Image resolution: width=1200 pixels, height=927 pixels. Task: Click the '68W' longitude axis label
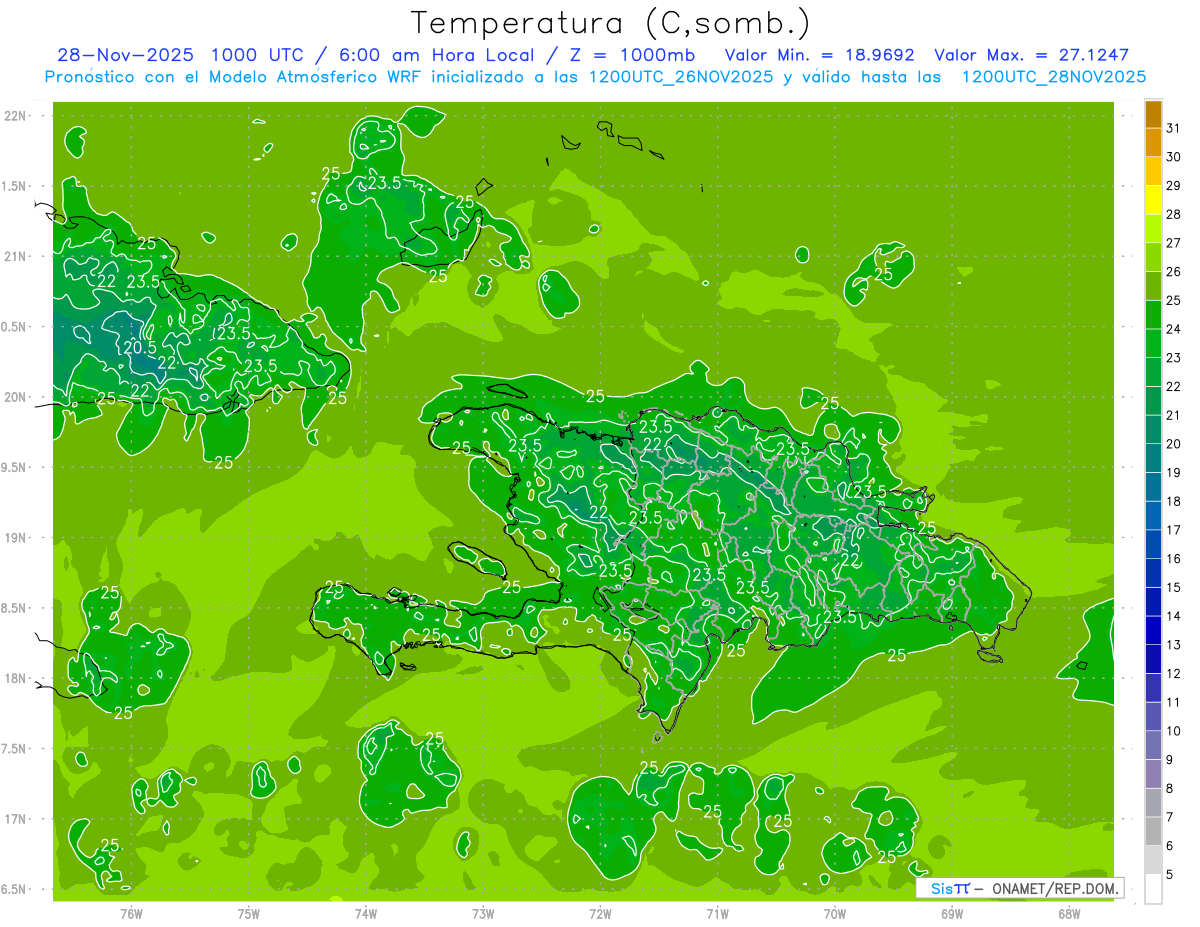[x=1068, y=913]
